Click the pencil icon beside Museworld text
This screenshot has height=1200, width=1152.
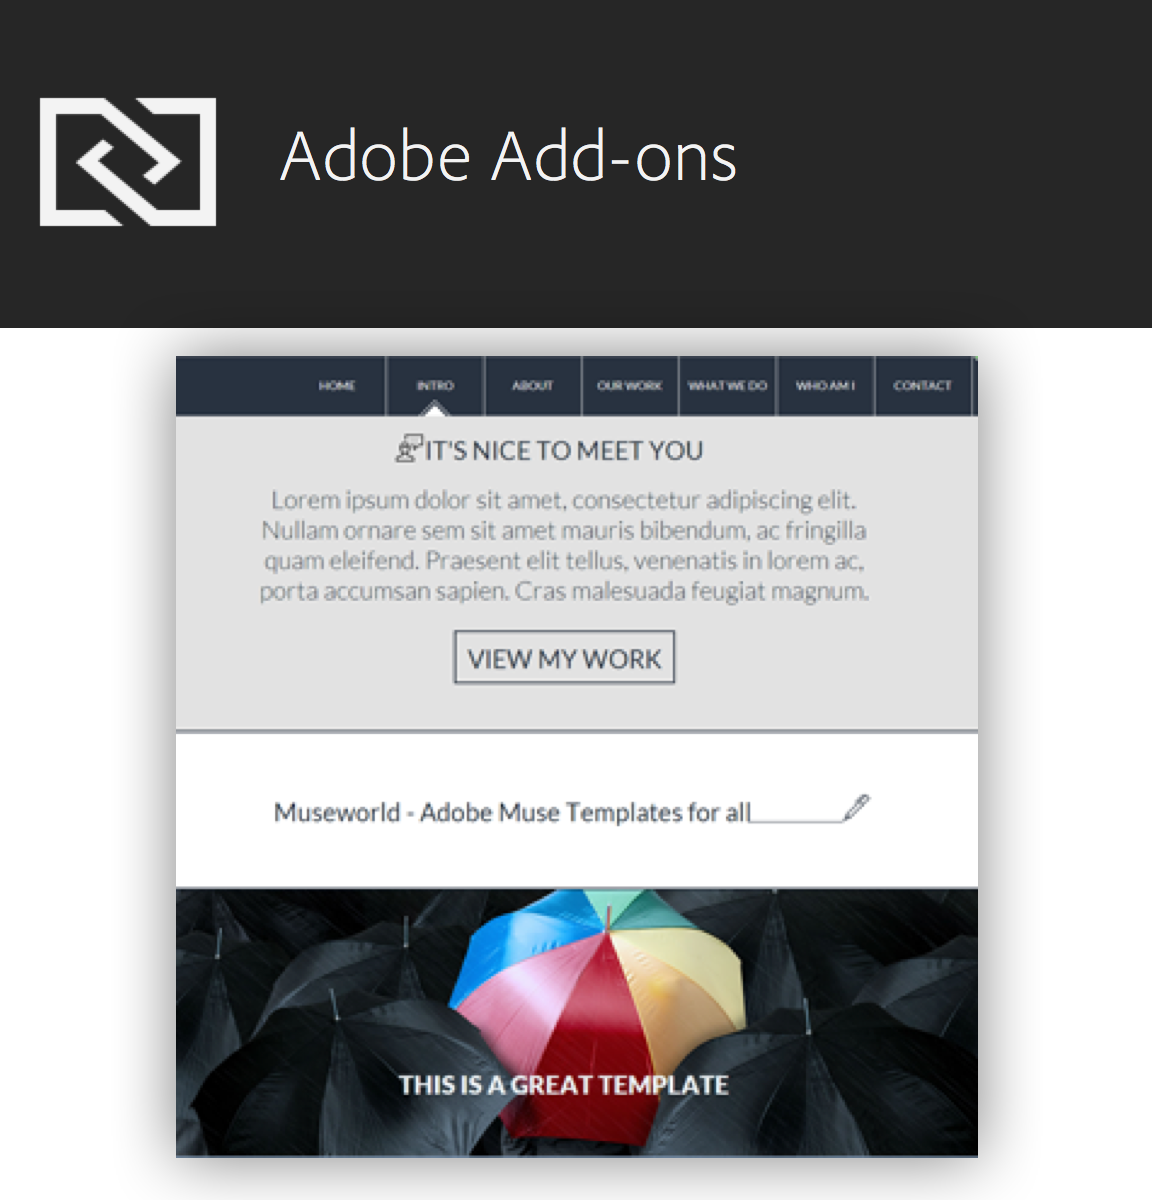pos(856,807)
